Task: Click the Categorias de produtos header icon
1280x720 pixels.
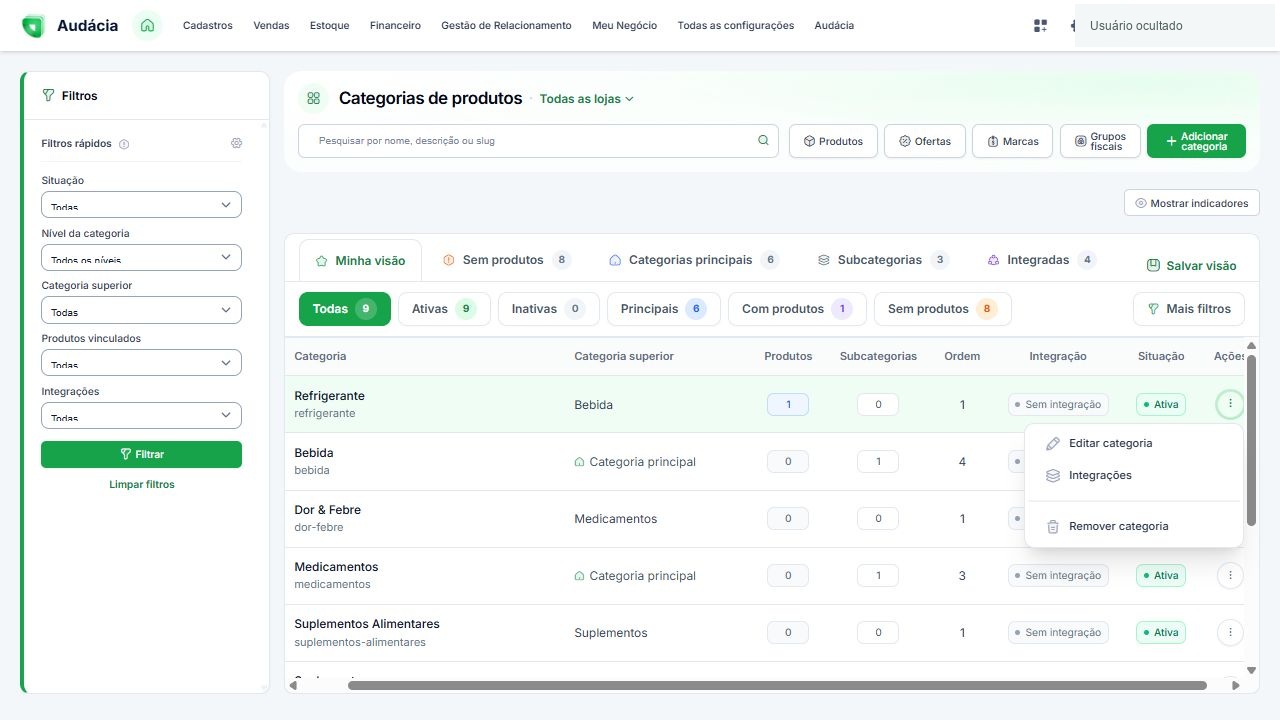Action: 313,98
